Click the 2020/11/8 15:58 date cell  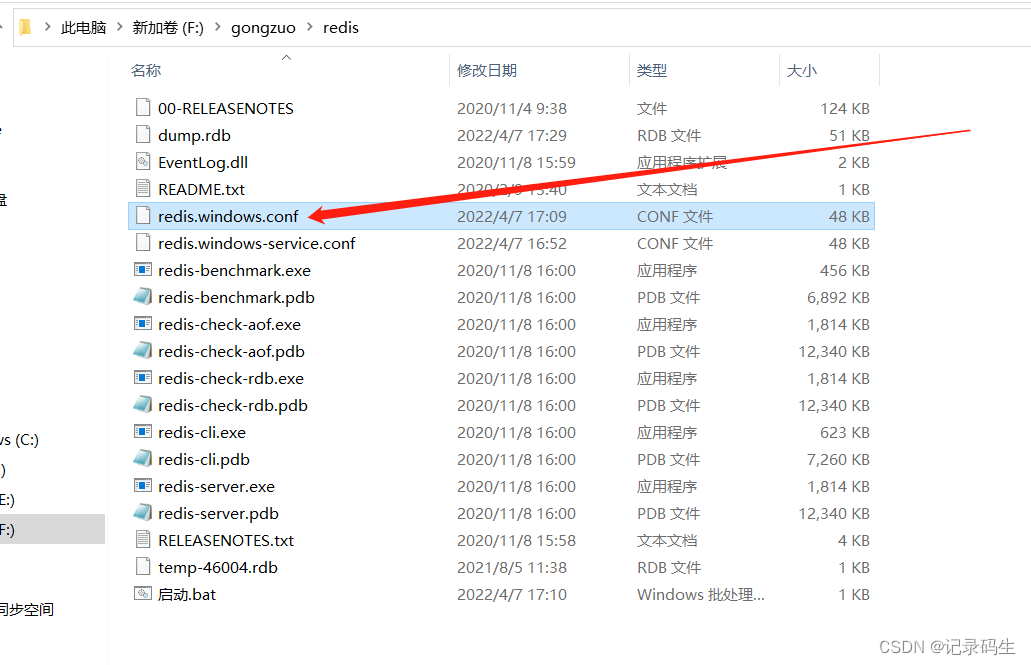click(516, 540)
